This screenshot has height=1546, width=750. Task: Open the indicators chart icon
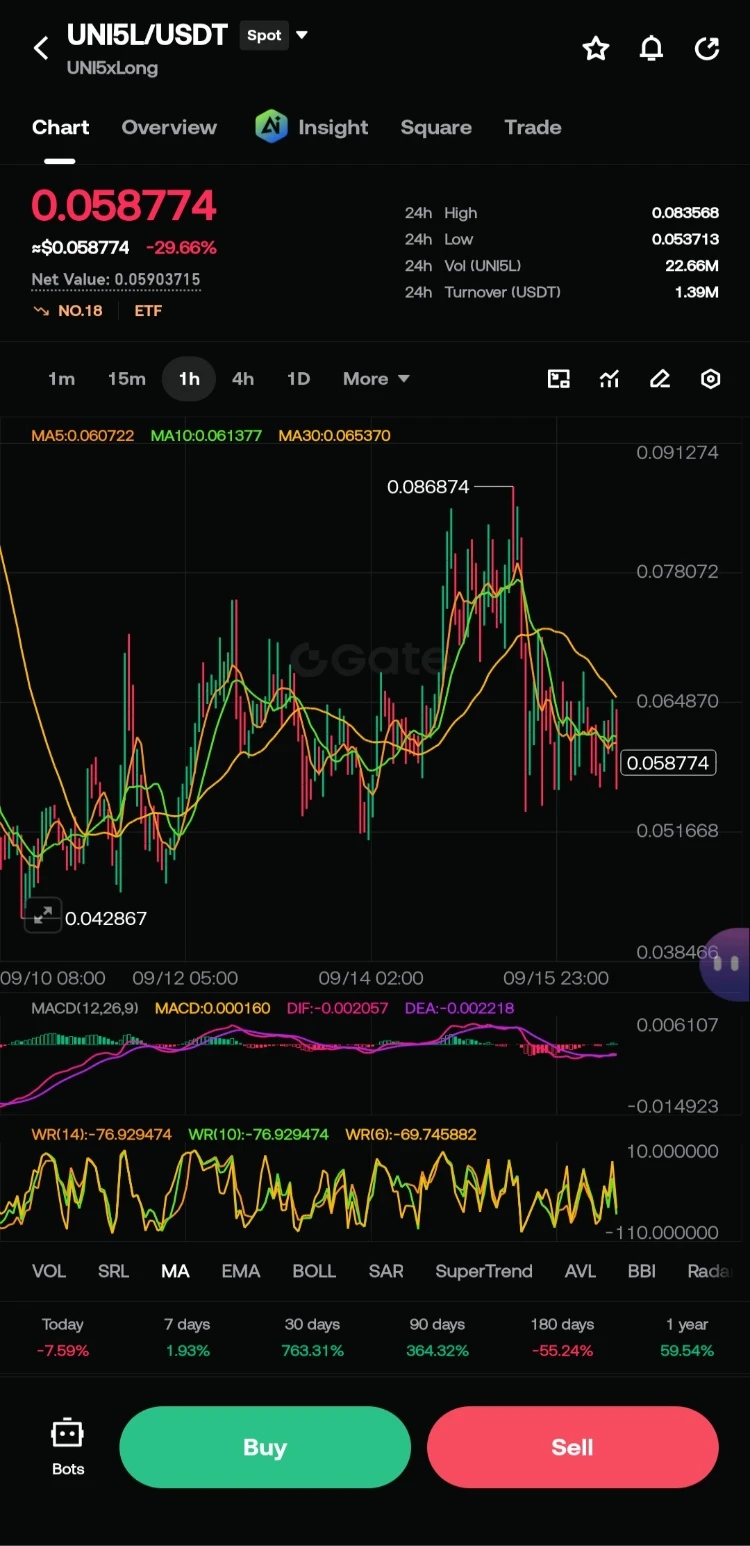609,379
